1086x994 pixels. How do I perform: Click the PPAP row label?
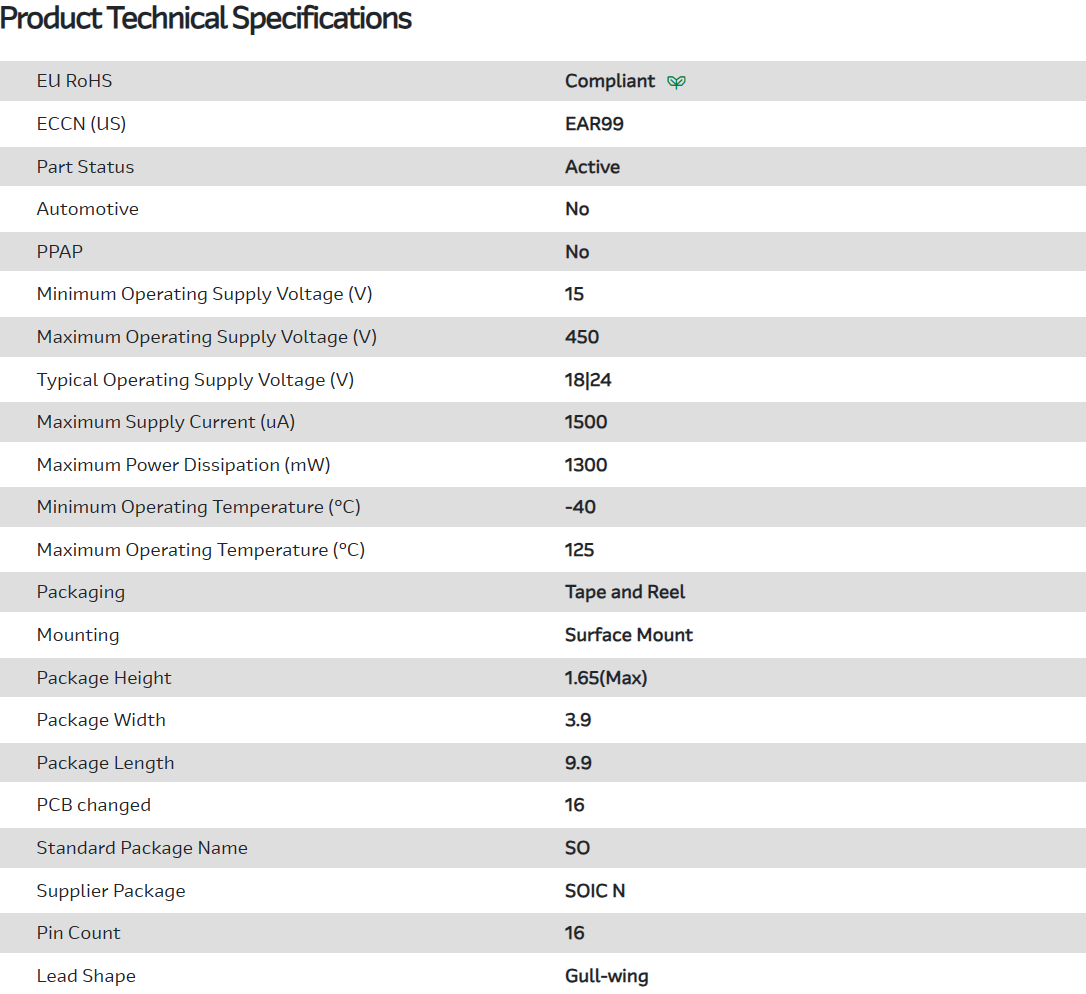coord(60,252)
